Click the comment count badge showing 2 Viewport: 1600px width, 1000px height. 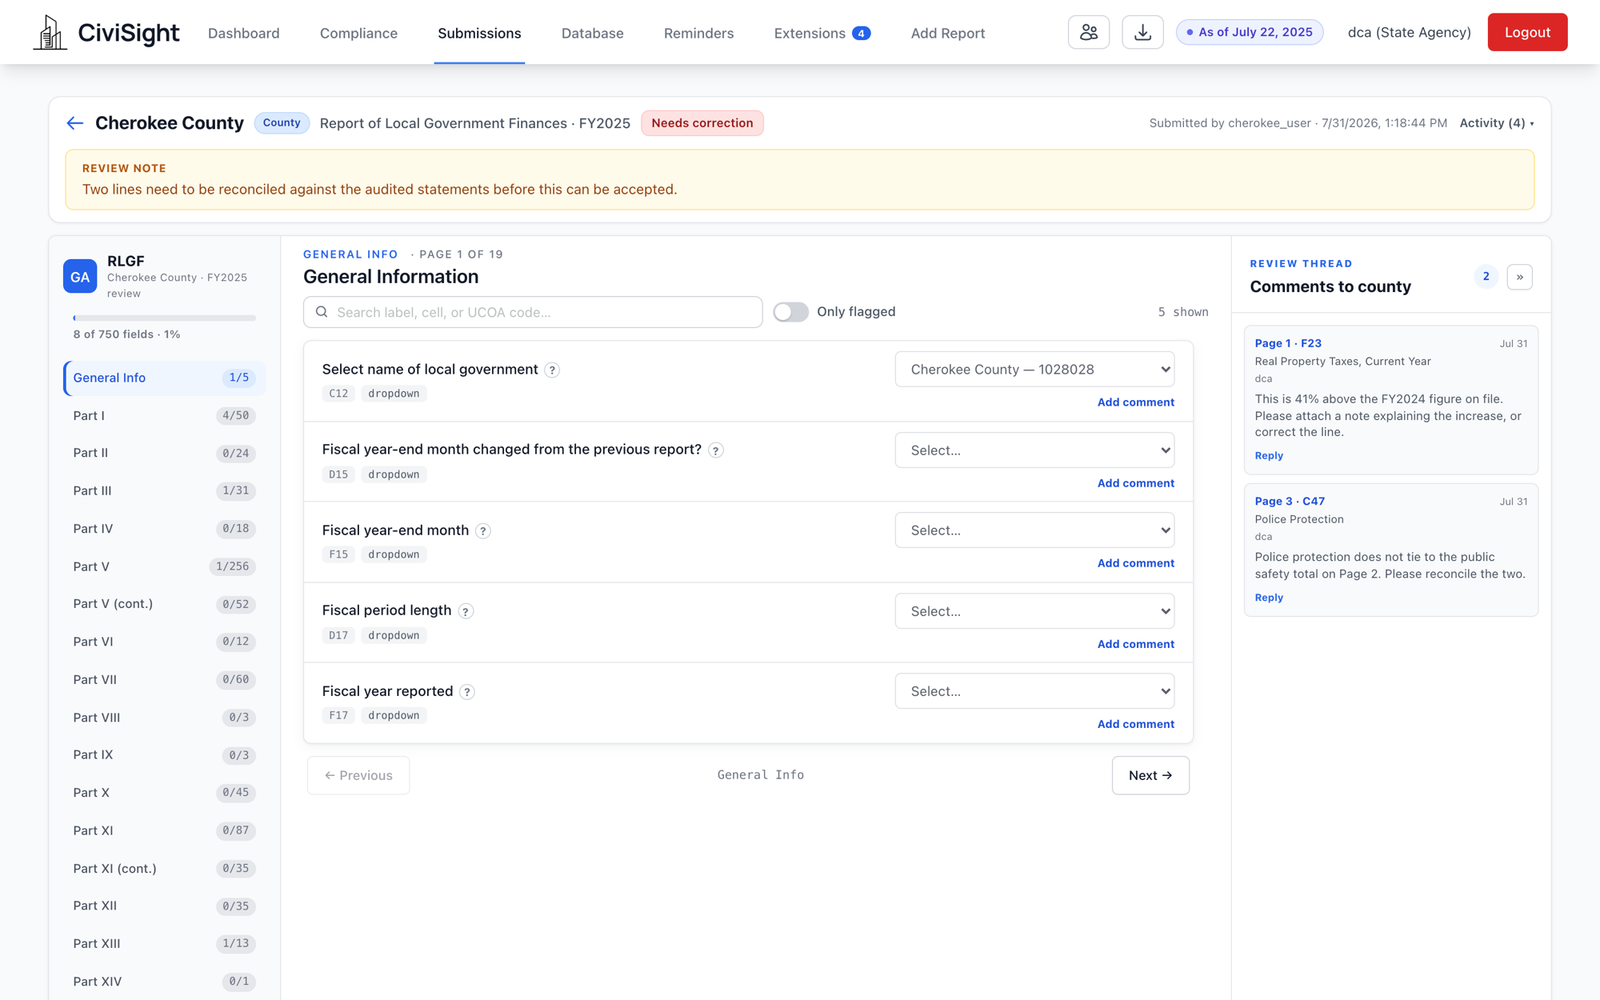click(1486, 277)
